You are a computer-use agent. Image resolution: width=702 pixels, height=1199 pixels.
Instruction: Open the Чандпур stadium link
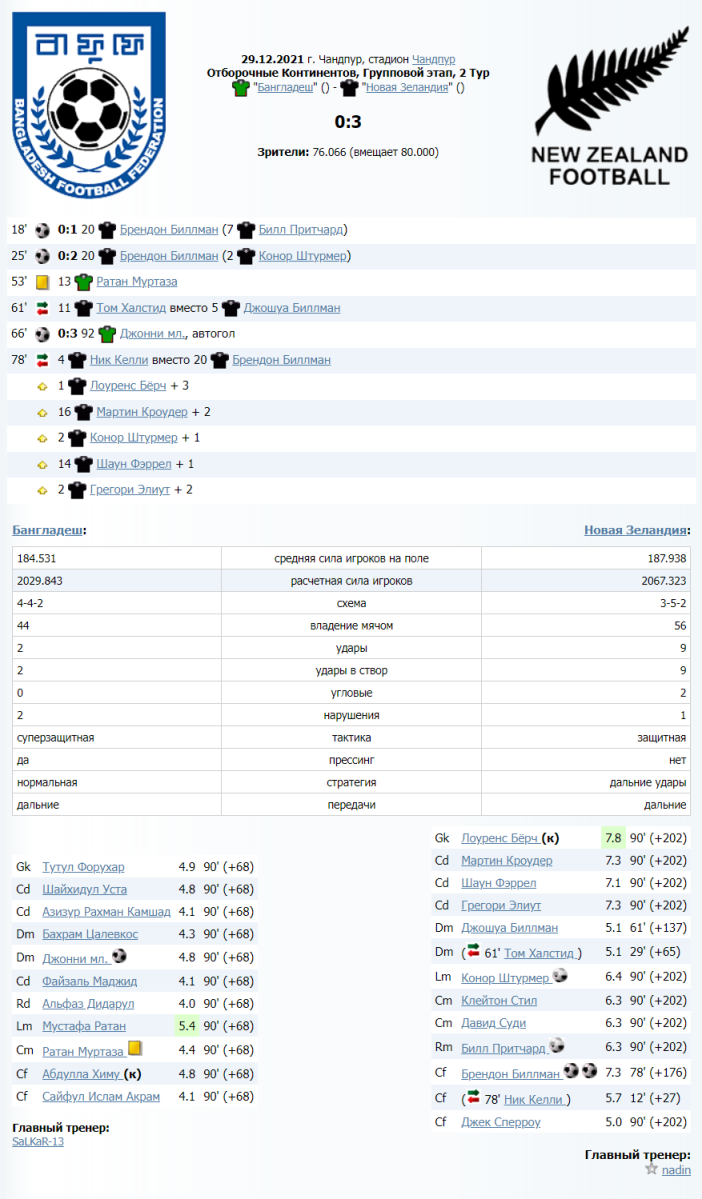point(434,59)
